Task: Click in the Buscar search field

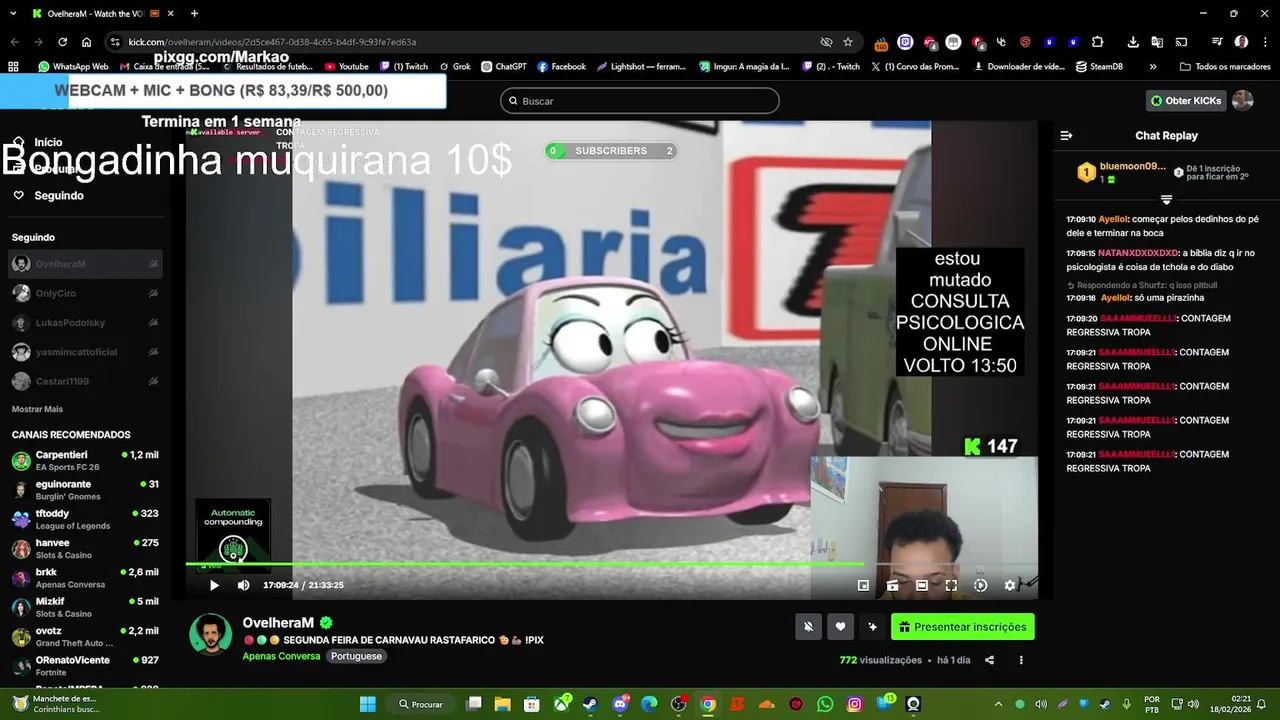Action: (x=640, y=101)
